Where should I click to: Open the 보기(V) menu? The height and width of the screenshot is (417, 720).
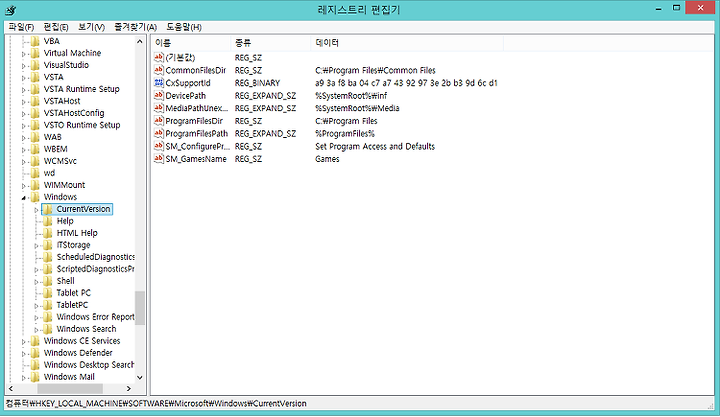(x=91, y=27)
